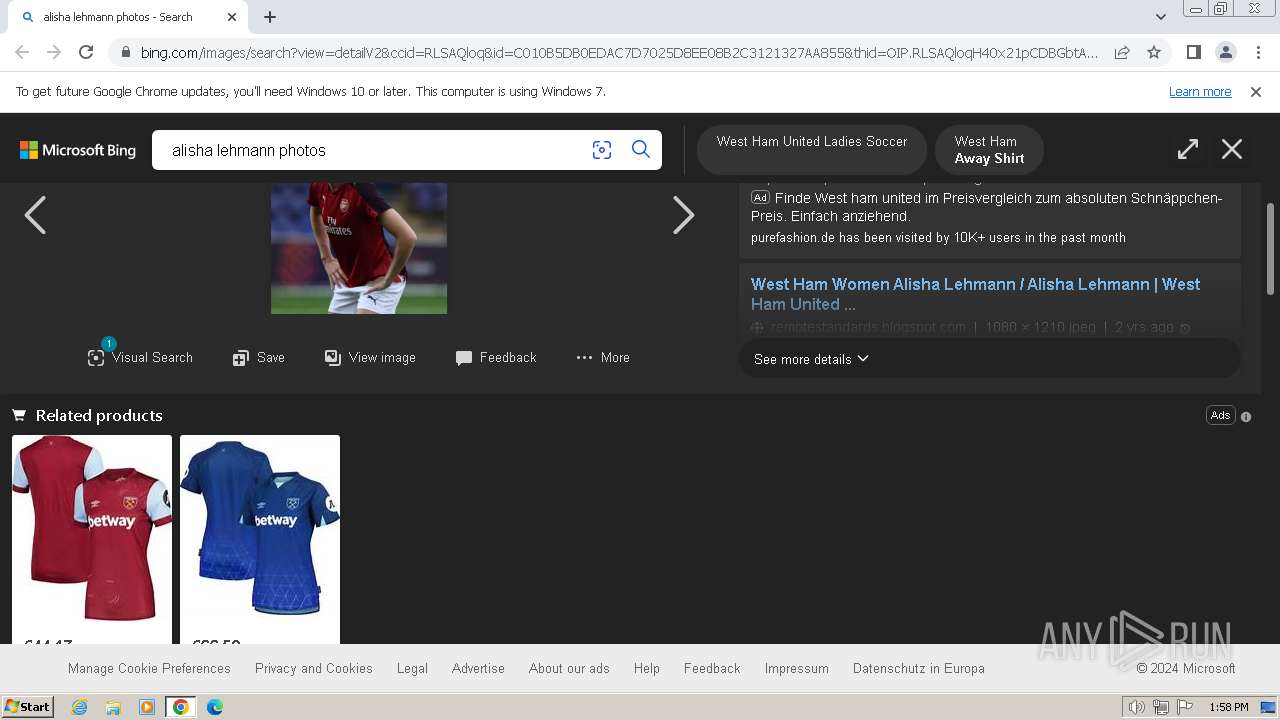This screenshot has height=720, width=1280.
Task: Go to Microsoft Bing home logo
Action: point(78,150)
